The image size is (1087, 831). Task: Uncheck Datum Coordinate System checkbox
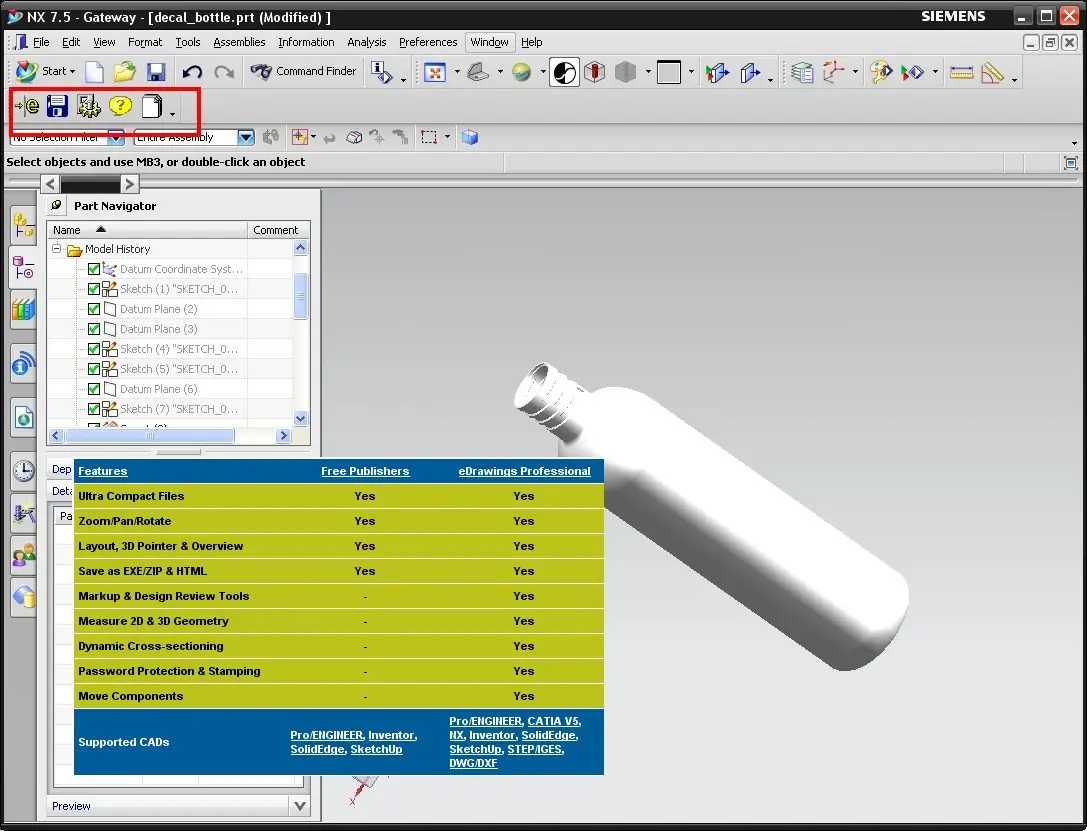coord(94,269)
